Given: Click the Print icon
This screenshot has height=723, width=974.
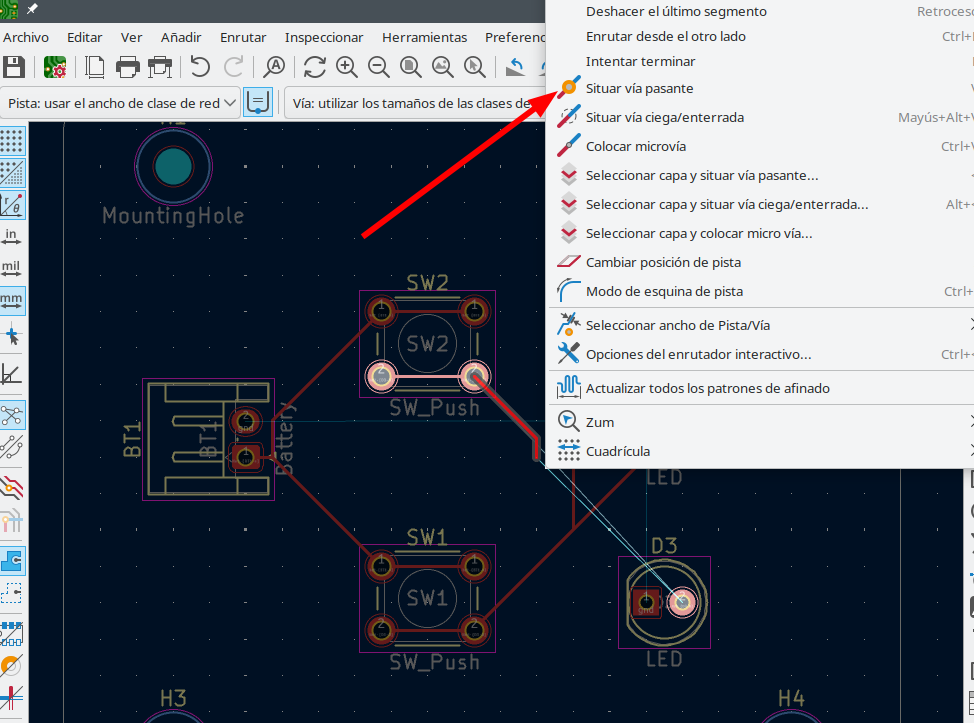Looking at the screenshot, I should click(x=127, y=67).
